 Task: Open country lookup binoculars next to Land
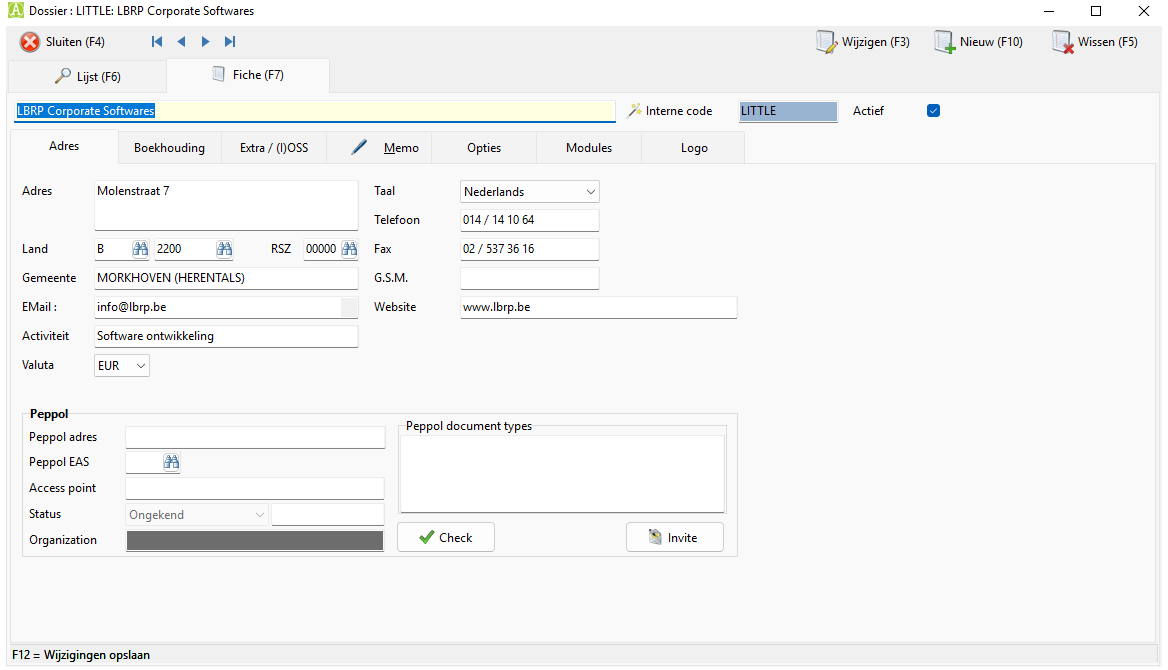(140, 248)
